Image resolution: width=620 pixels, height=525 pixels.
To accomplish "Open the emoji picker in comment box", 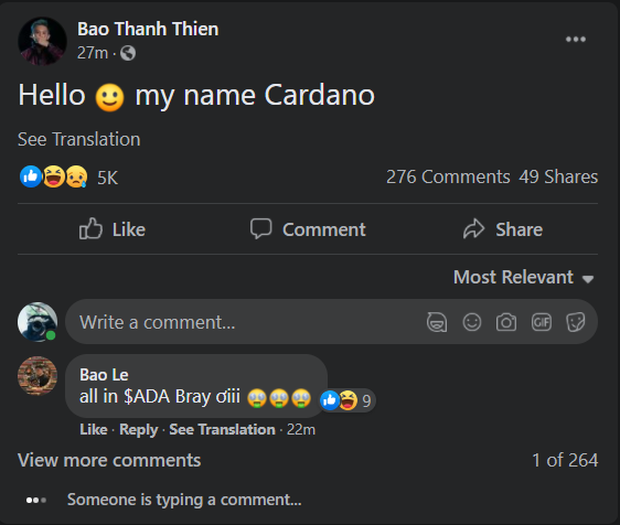I will pyautogui.click(x=472, y=322).
